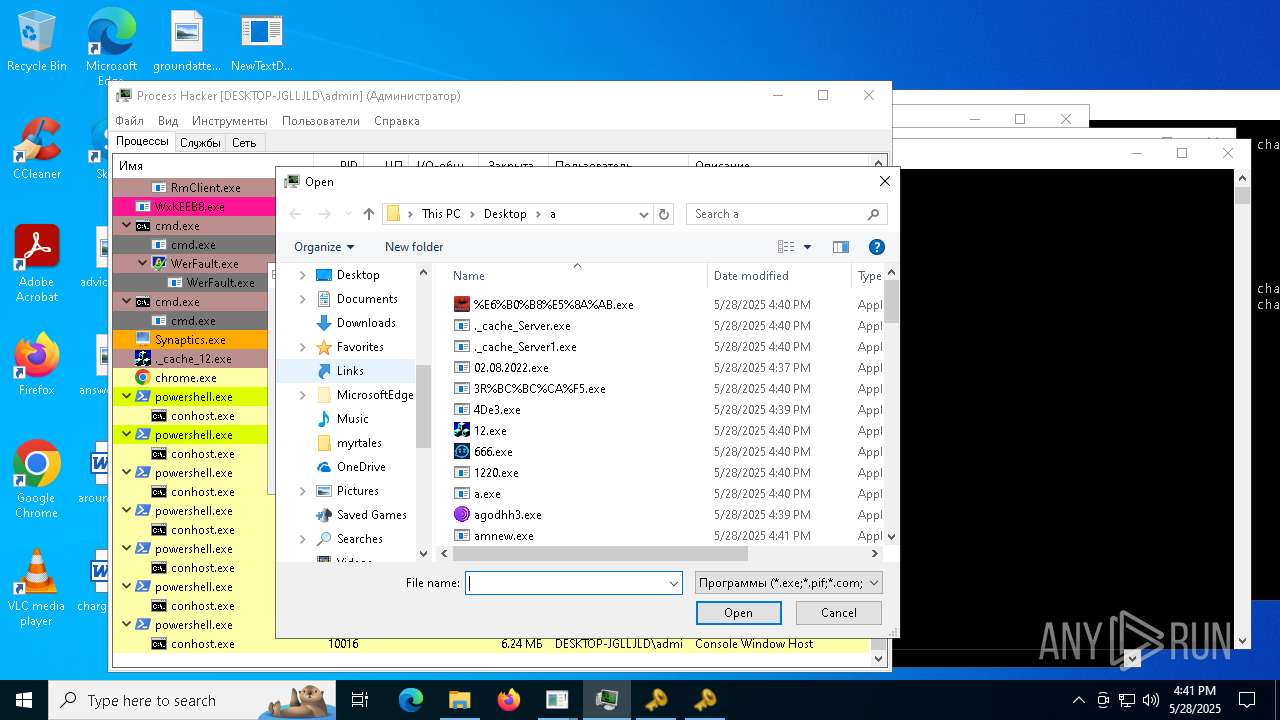Open the file type filter dropdown
Image resolution: width=1280 pixels, height=720 pixels.
(x=789, y=583)
